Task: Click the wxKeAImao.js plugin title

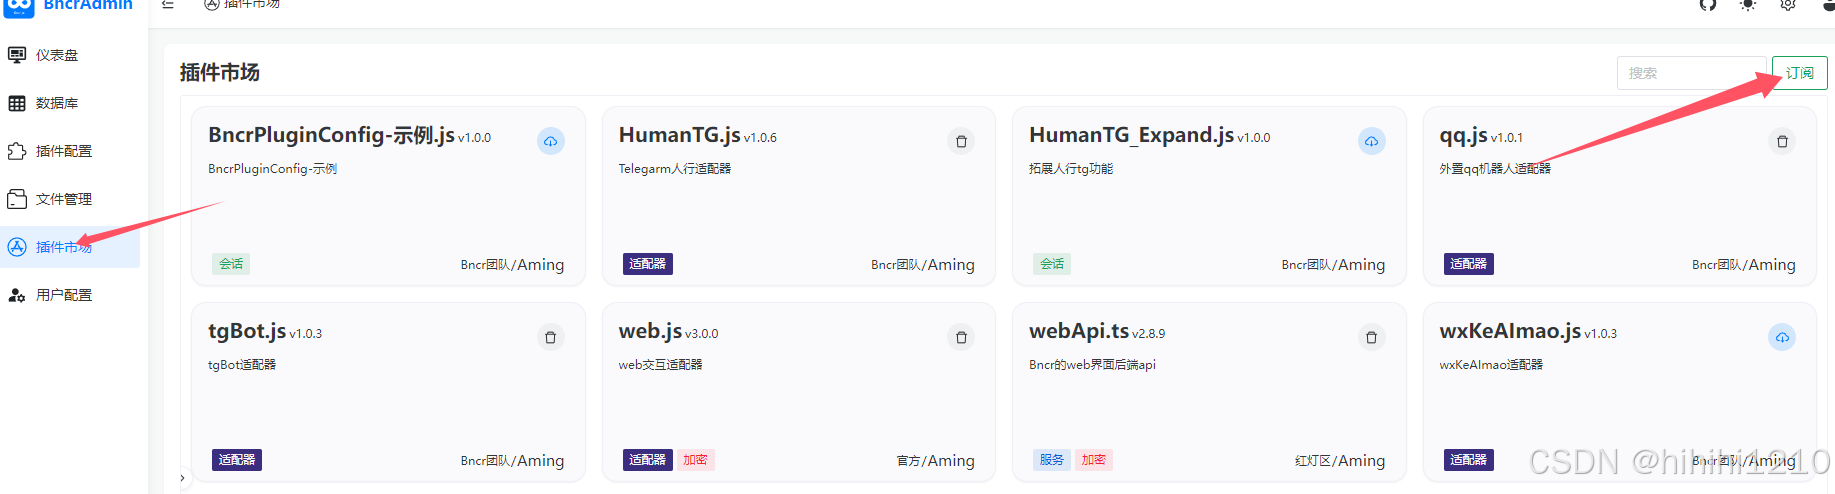Action: 1510,331
